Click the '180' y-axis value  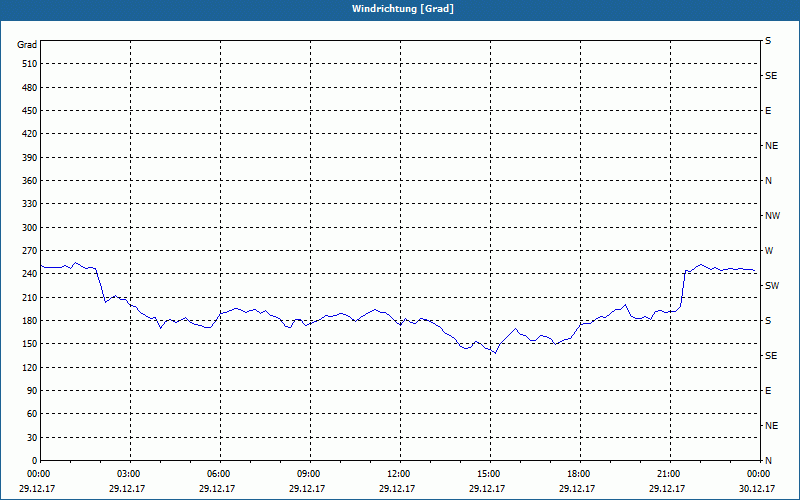pyautogui.click(x=30, y=321)
